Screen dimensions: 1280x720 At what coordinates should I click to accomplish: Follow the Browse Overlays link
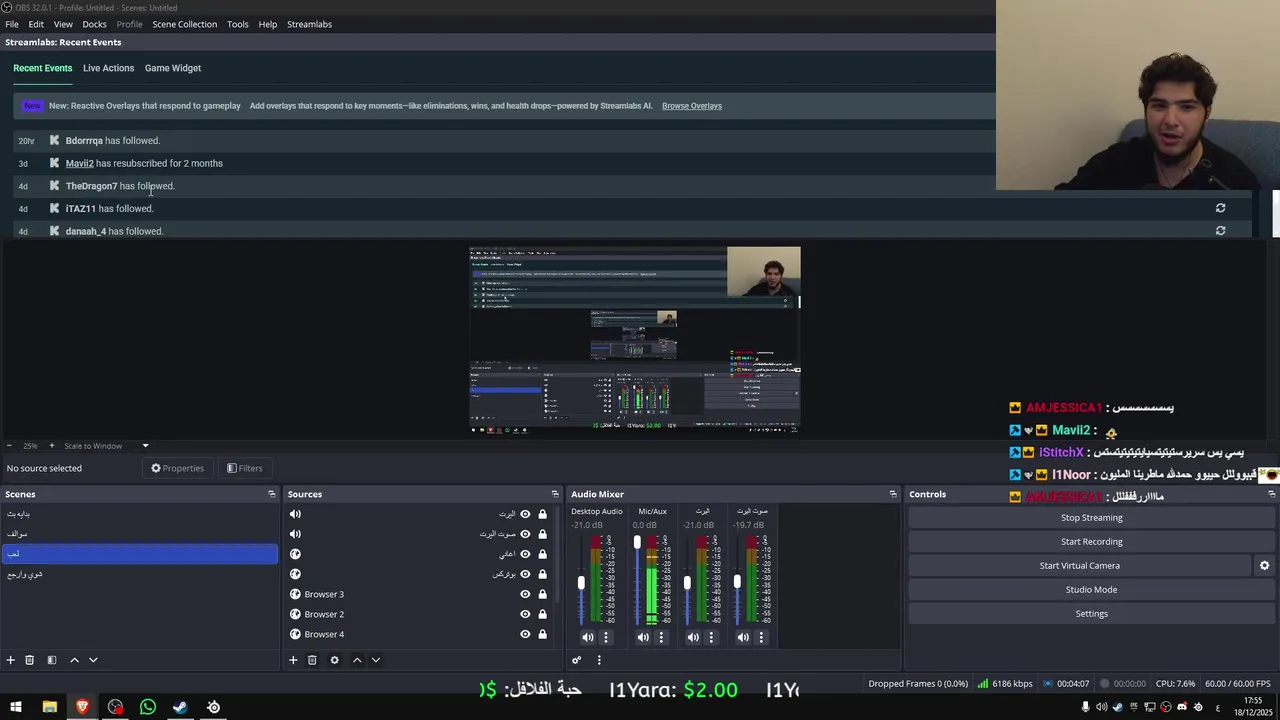(691, 106)
